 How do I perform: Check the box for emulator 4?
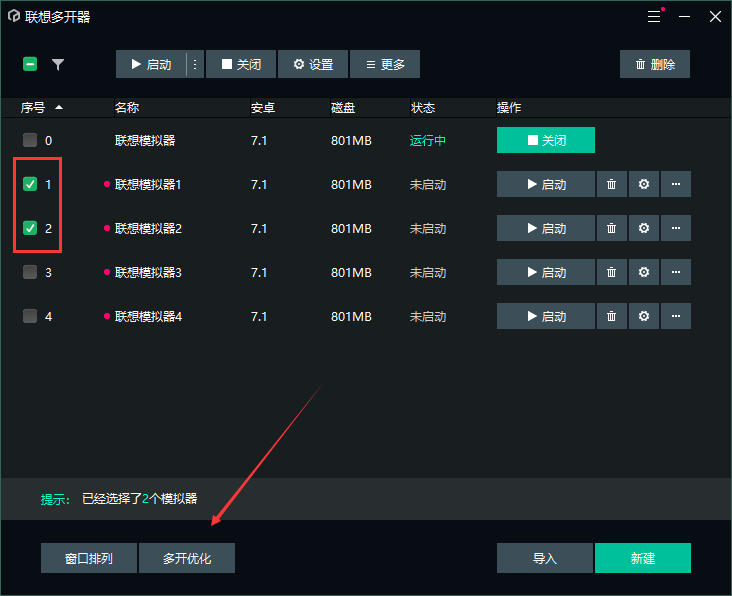pos(30,316)
